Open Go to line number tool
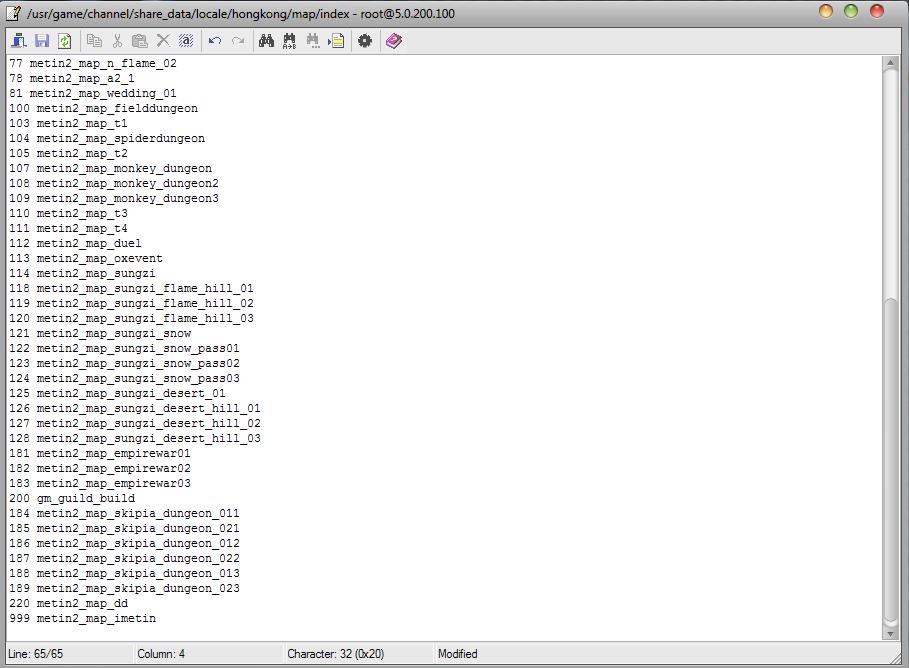 point(336,41)
